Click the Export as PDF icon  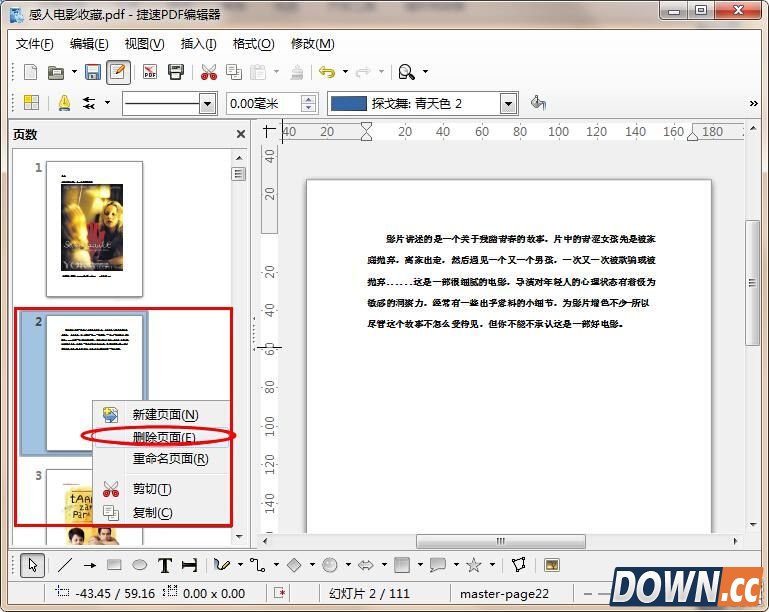[151, 72]
